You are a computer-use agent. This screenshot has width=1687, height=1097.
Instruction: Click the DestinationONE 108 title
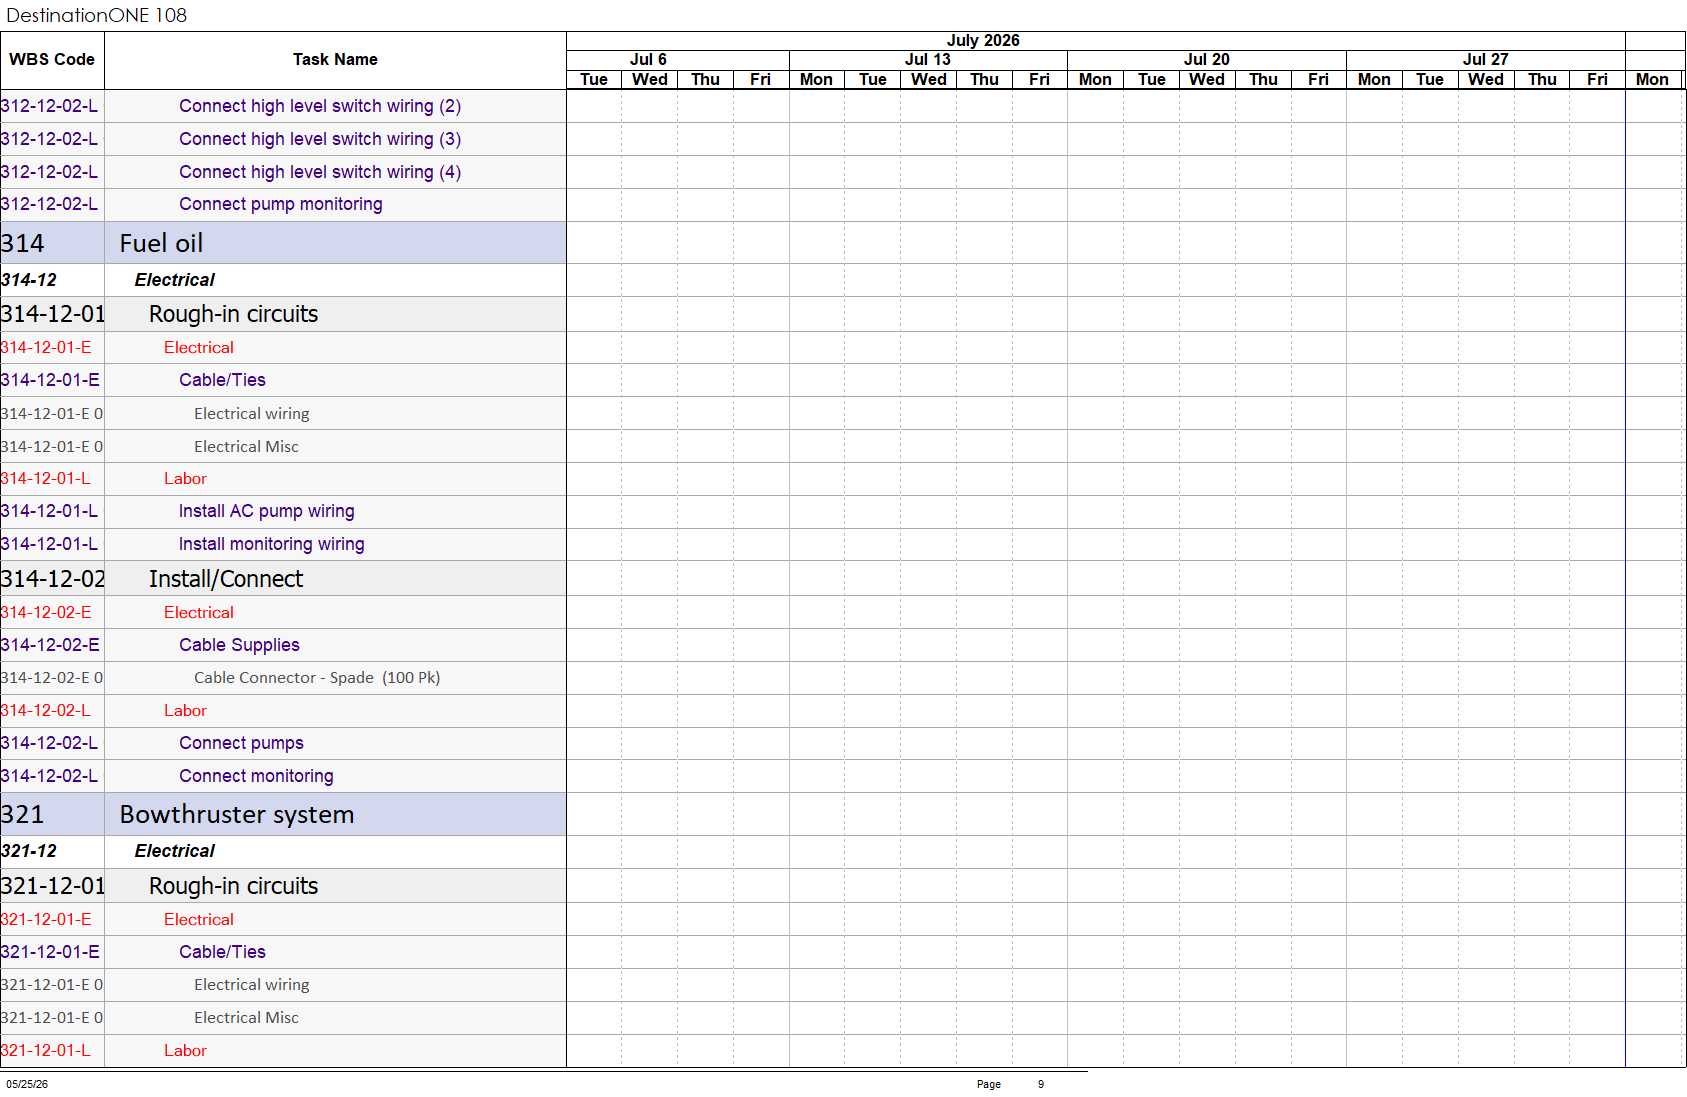coord(96,15)
